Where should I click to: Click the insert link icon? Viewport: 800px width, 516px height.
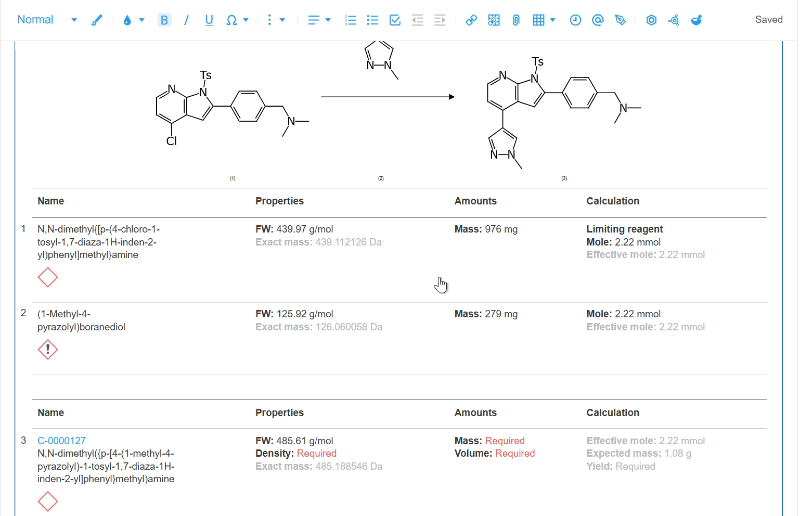pyautogui.click(x=471, y=20)
